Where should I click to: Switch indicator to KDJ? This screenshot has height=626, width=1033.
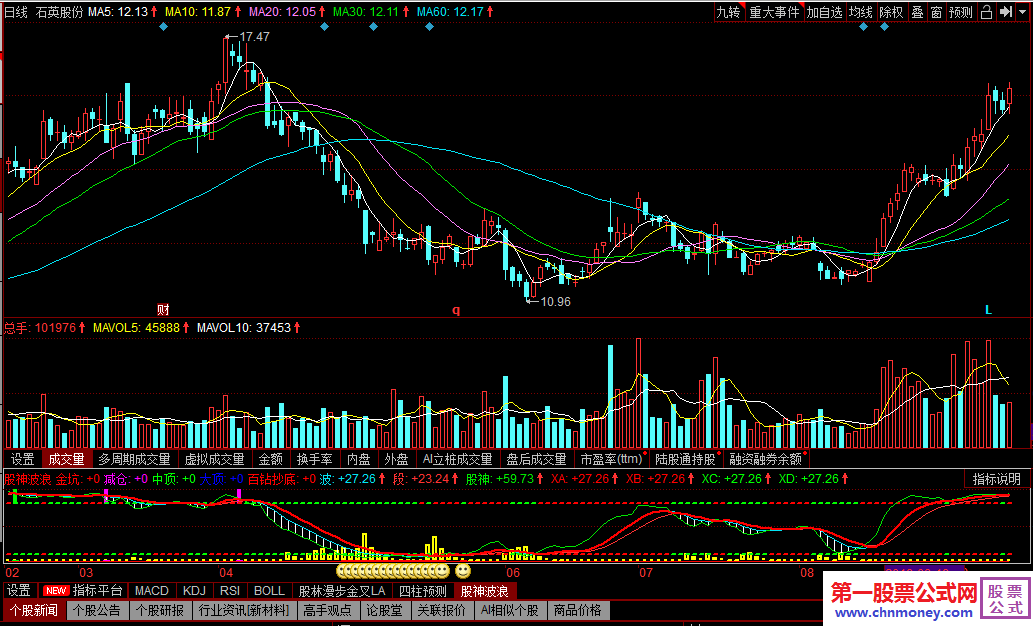coord(194,591)
